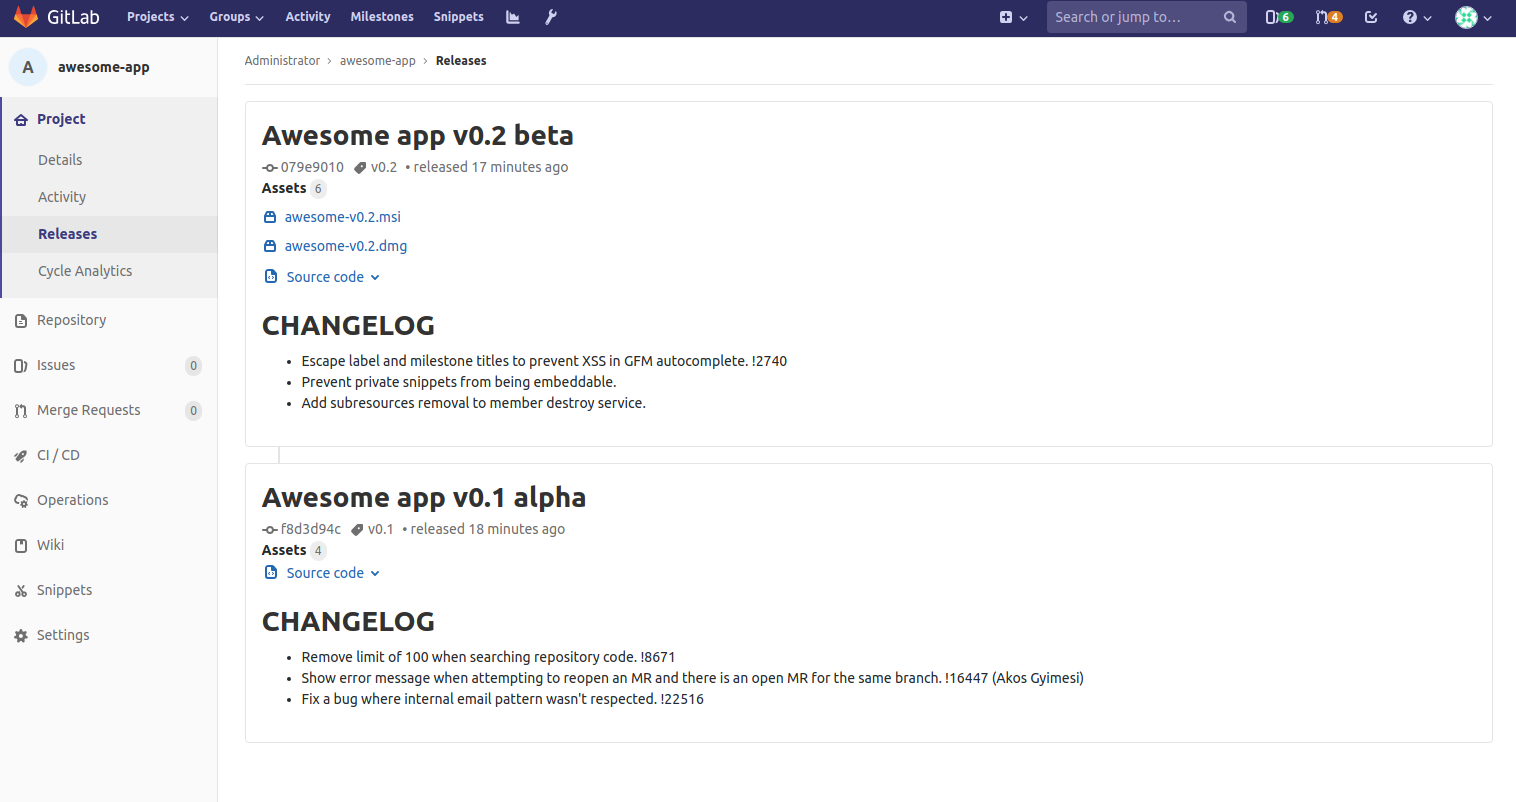The height and width of the screenshot is (802, 1516).
Task: Open the Wiki from the sidebar
Action: [x=51, y=544]
